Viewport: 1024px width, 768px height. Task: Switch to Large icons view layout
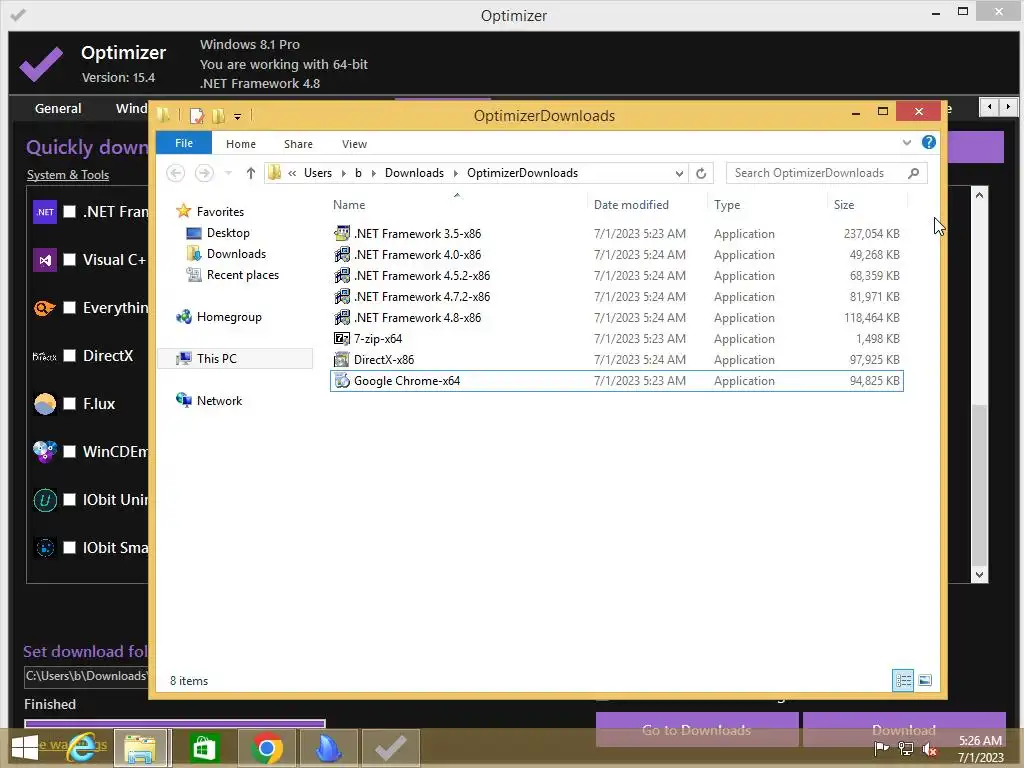[x=925, y=680]
